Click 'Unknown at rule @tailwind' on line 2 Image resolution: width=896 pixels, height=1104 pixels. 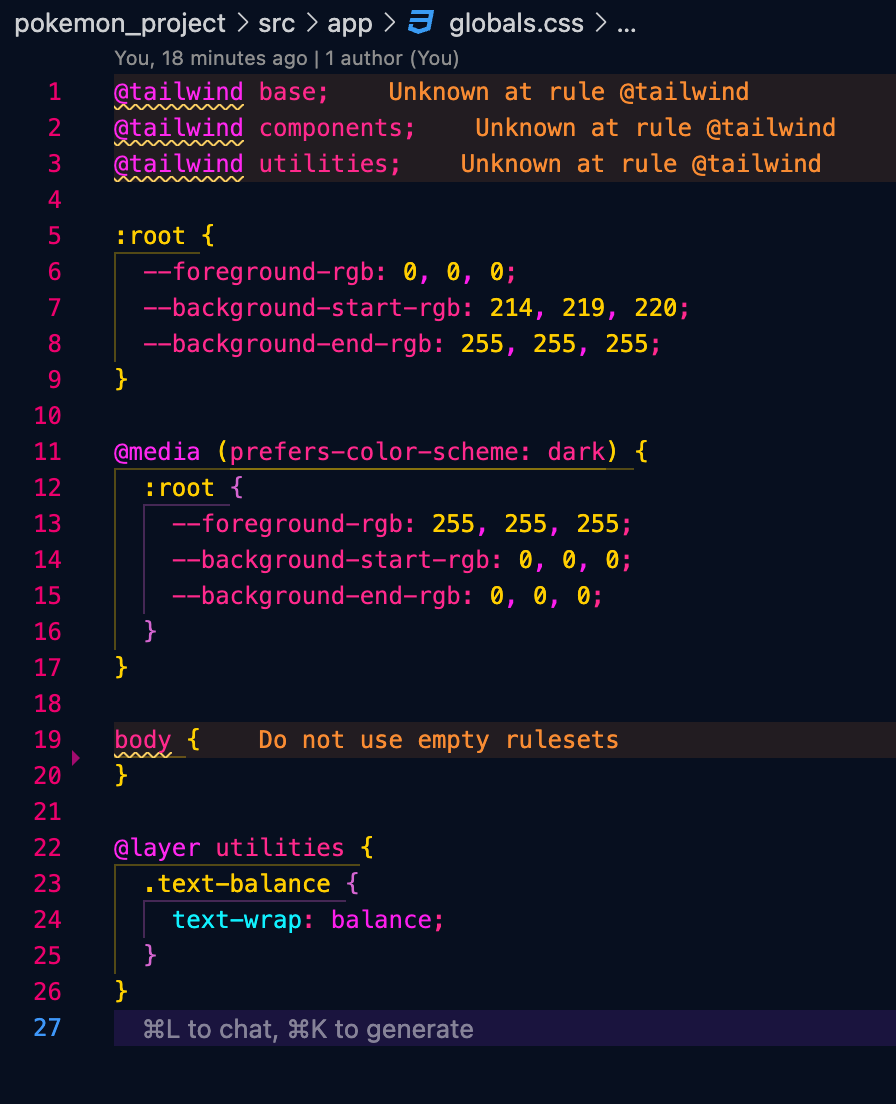(655, 128)
